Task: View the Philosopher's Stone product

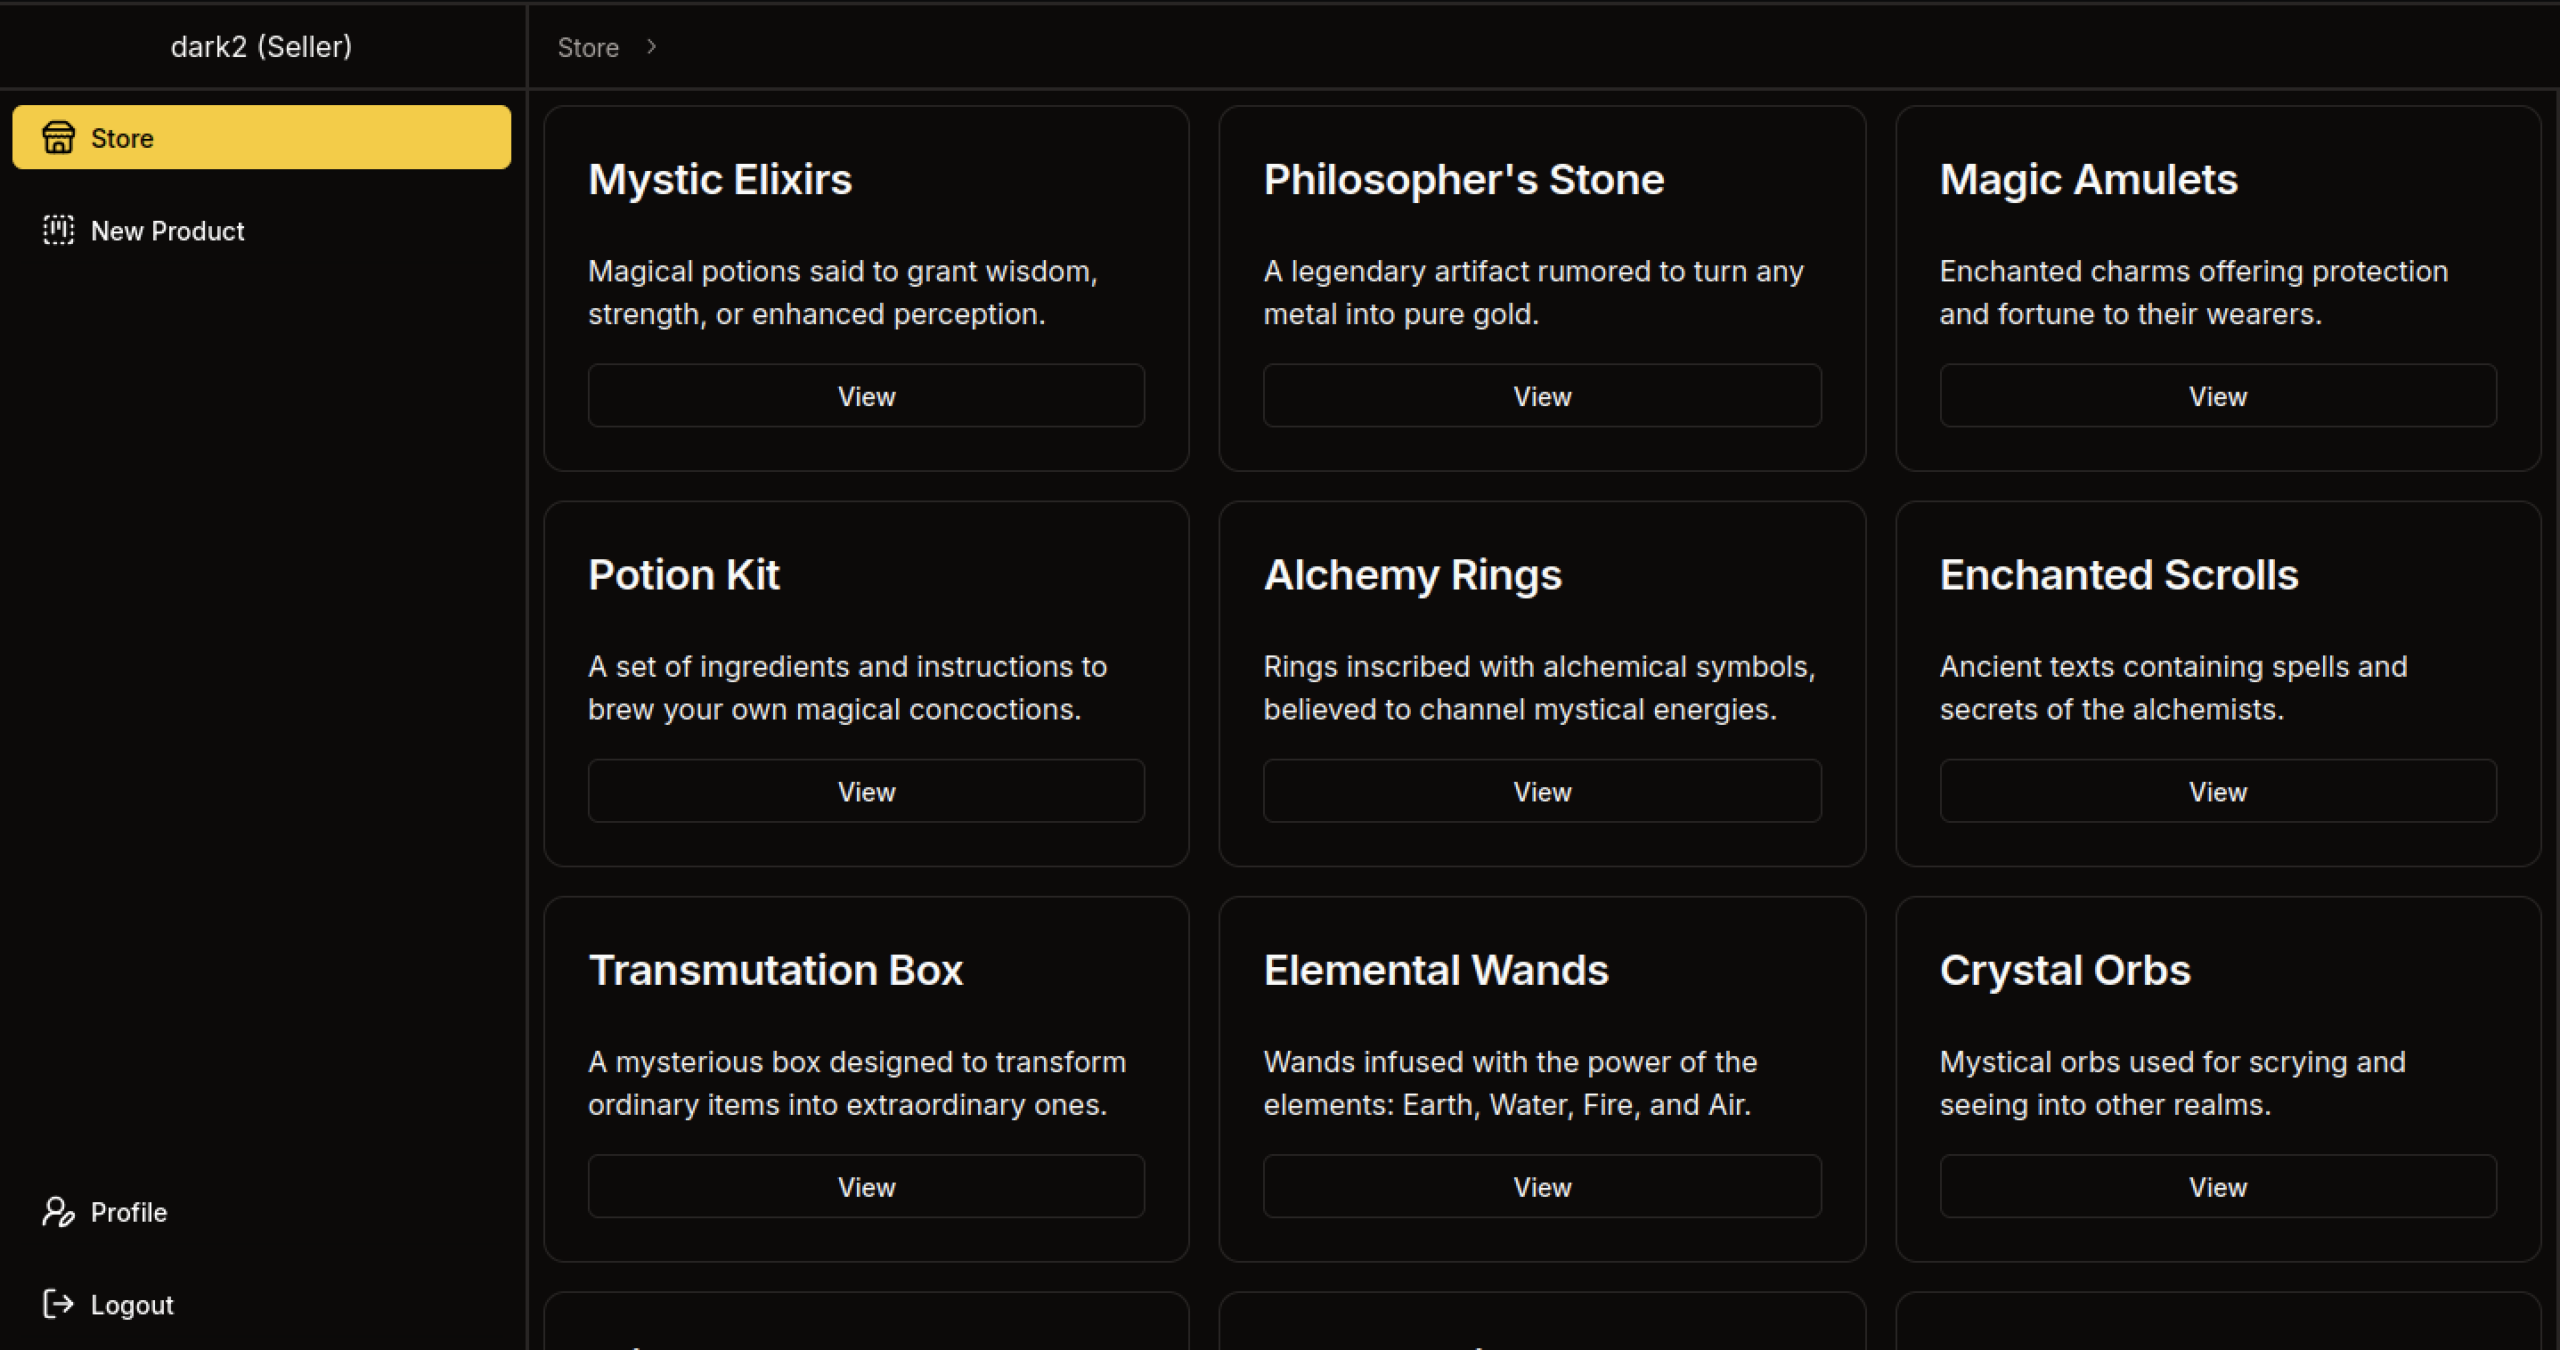Action: click(x=1541, y=396)
